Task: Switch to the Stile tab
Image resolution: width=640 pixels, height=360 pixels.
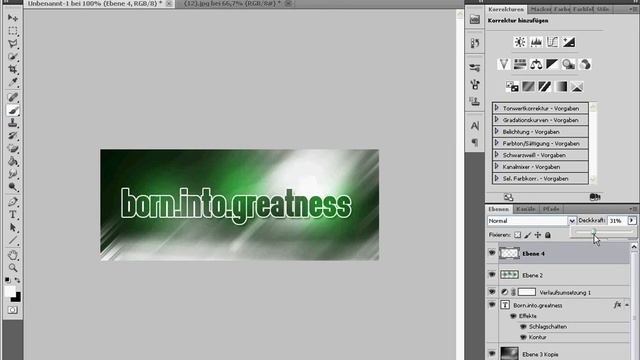Action: tap(602, 9)
